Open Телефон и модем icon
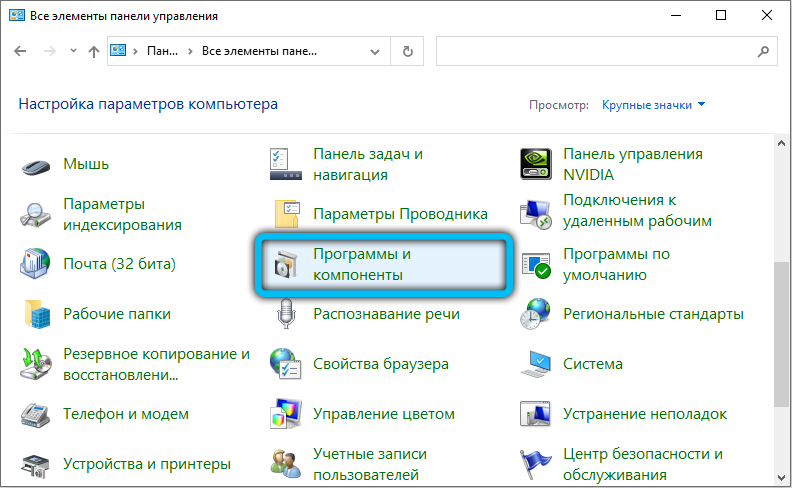 pos(37,414)
